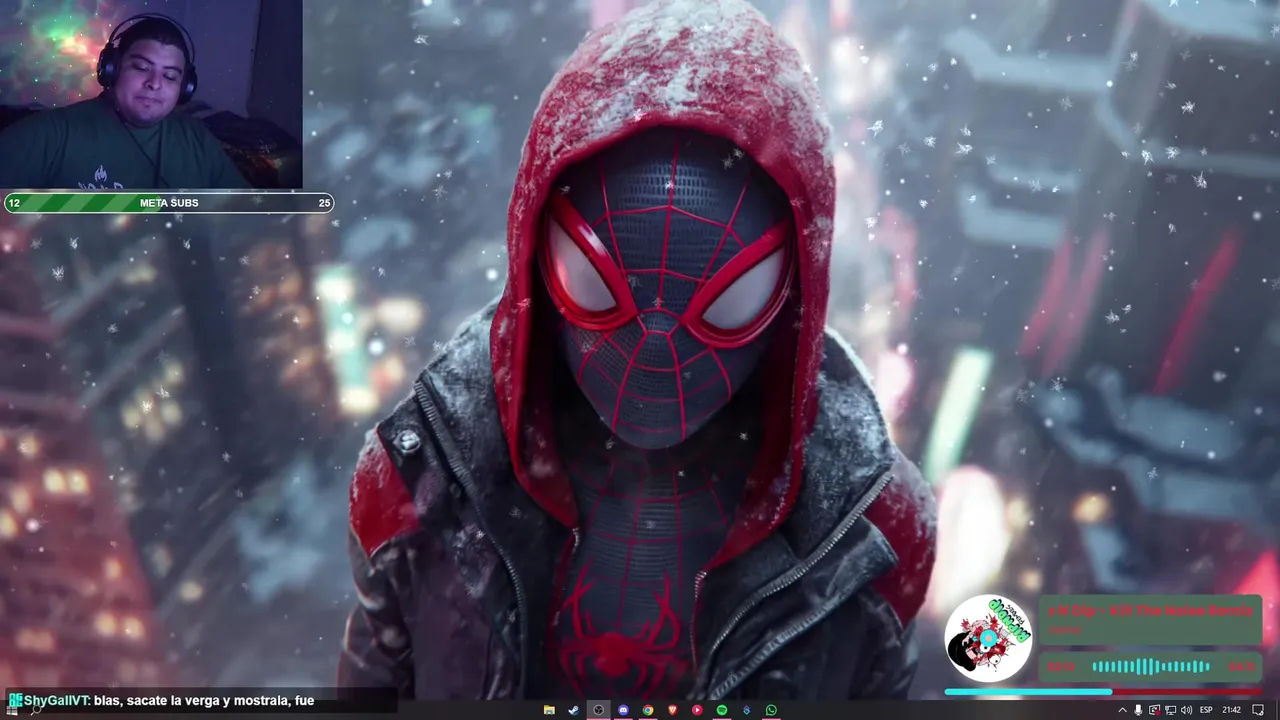1280x720 pixels.
Task: Click the audio waveform visualizer in song widget
Action: click(x=1150, y=666)
